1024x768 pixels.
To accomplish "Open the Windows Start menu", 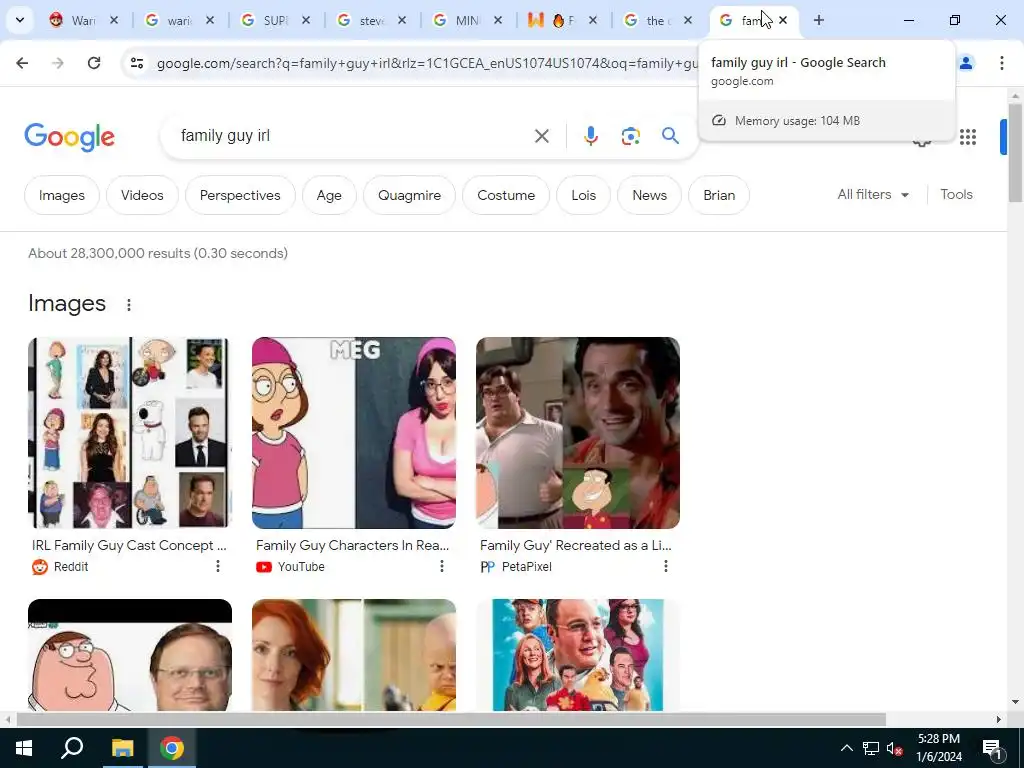I will click(24, 748).
